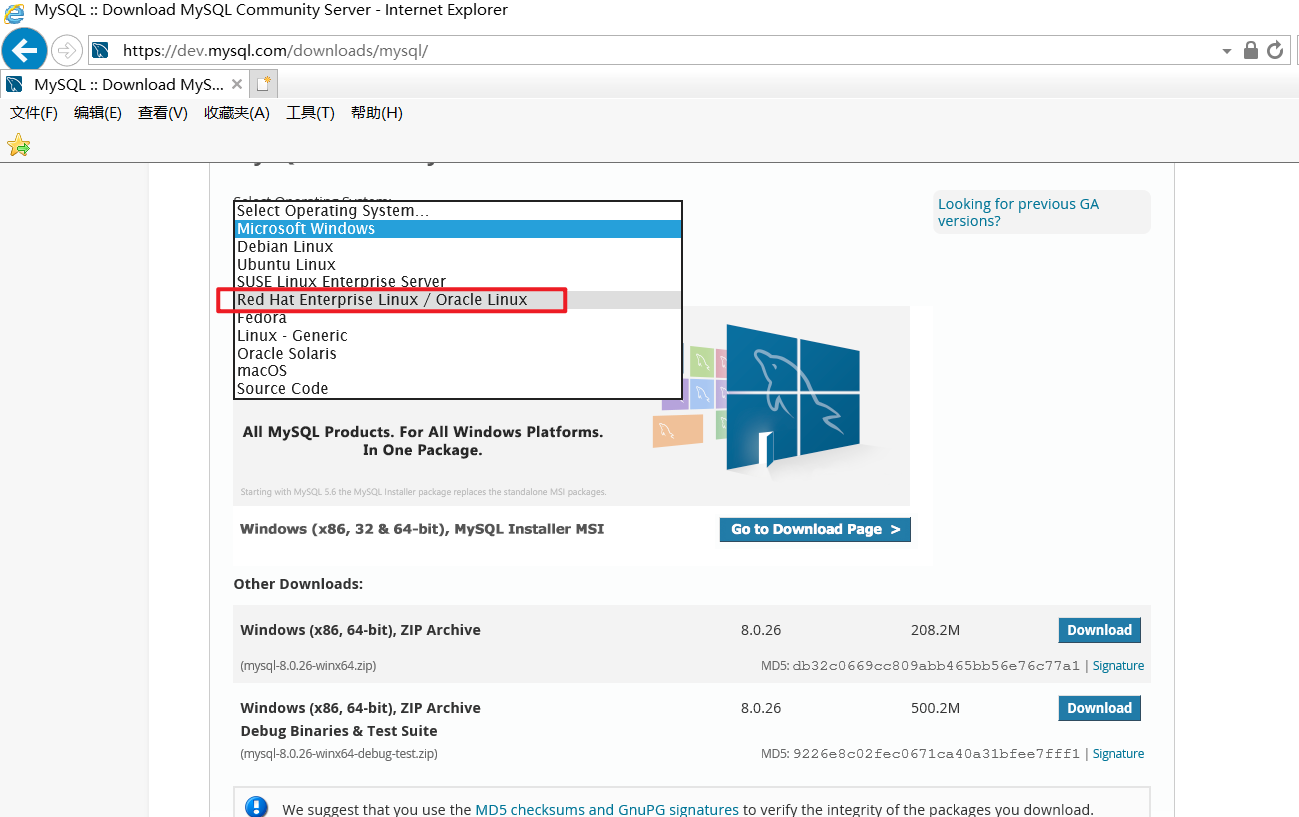Select the MySQL :: Download MyS... tab

[x=124, y=84]
